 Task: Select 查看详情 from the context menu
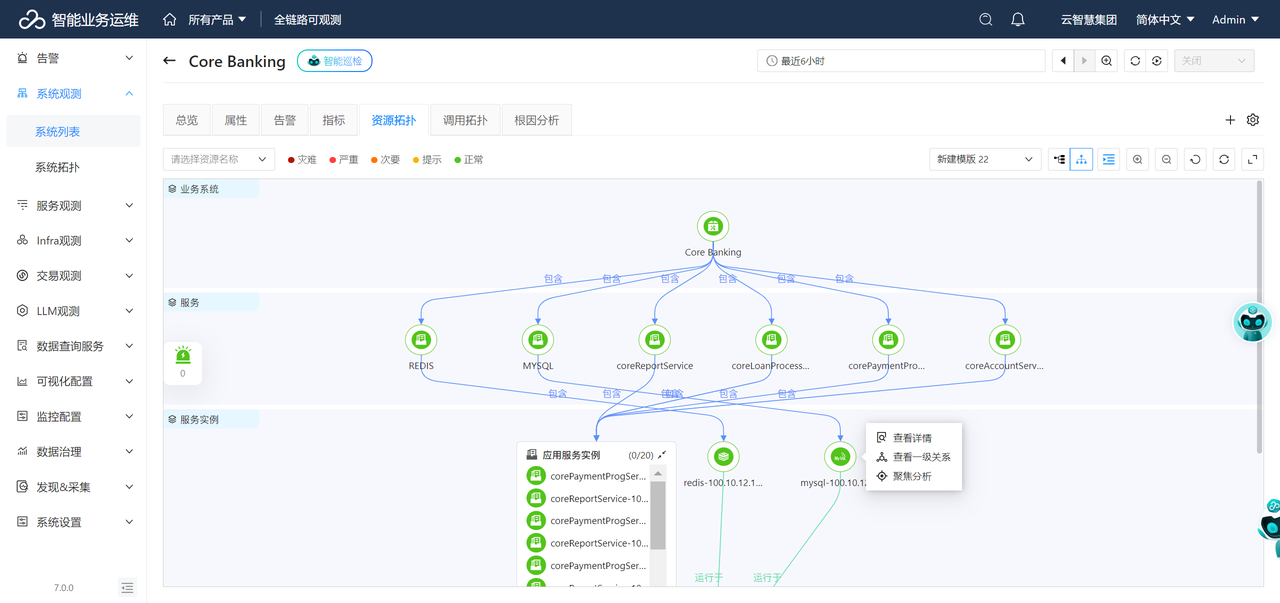tap(912, 438)
